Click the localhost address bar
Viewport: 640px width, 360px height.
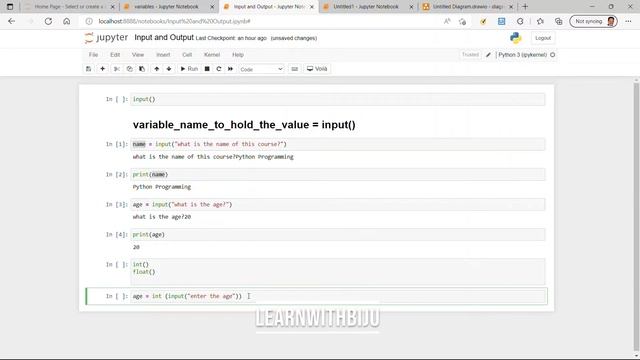pyautogui.click(x=261, y=21)
